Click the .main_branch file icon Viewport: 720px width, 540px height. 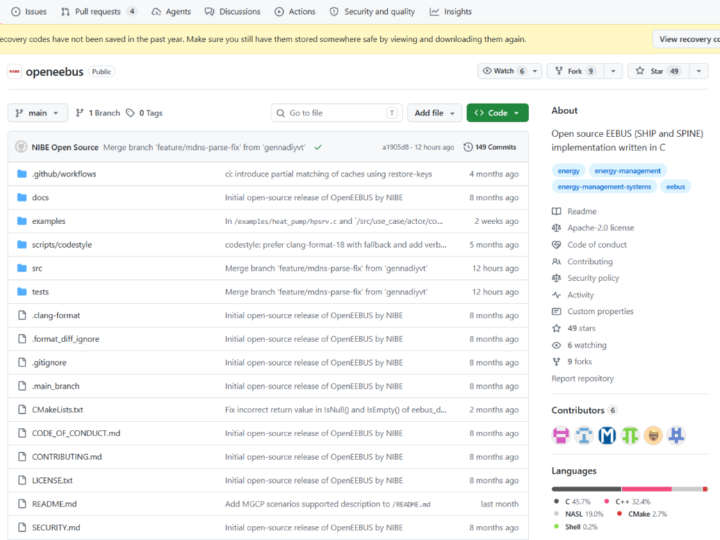(22, 386)
